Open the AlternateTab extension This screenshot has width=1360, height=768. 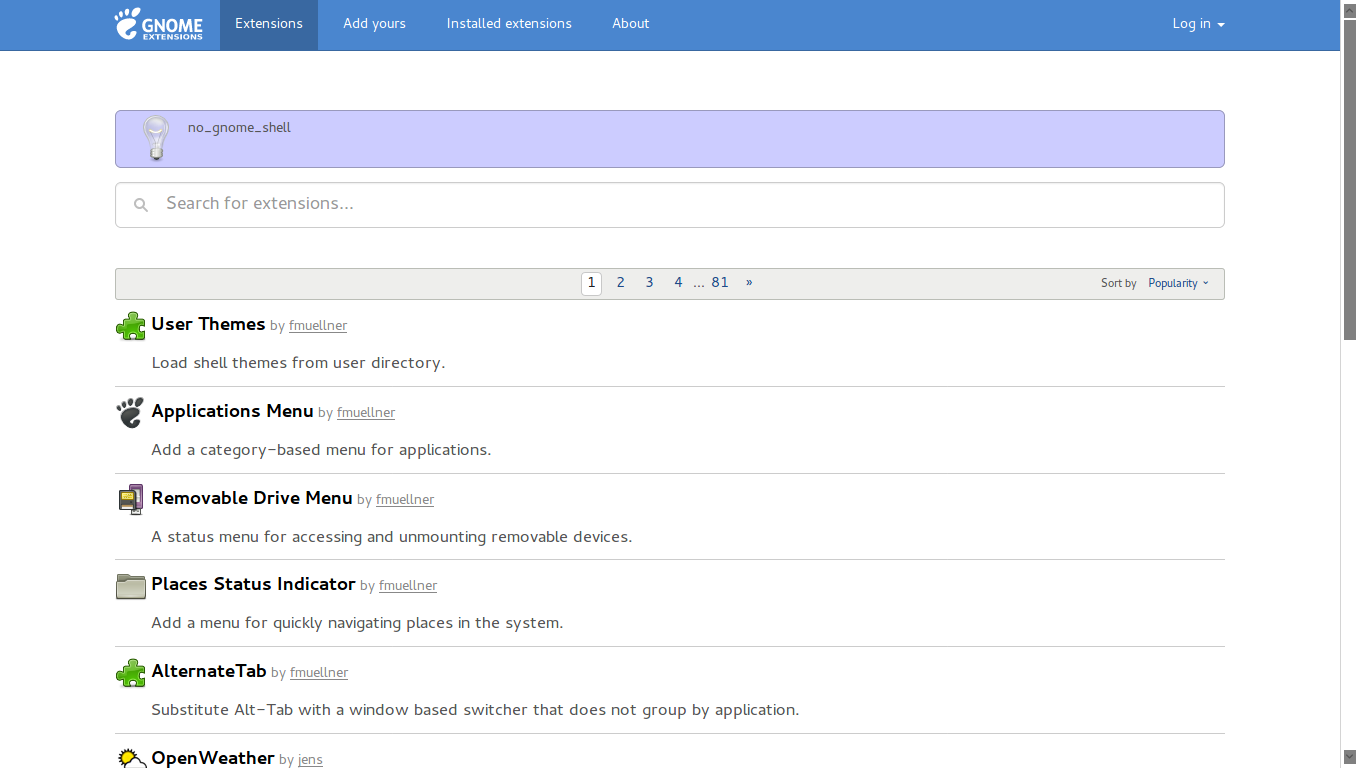209,671
